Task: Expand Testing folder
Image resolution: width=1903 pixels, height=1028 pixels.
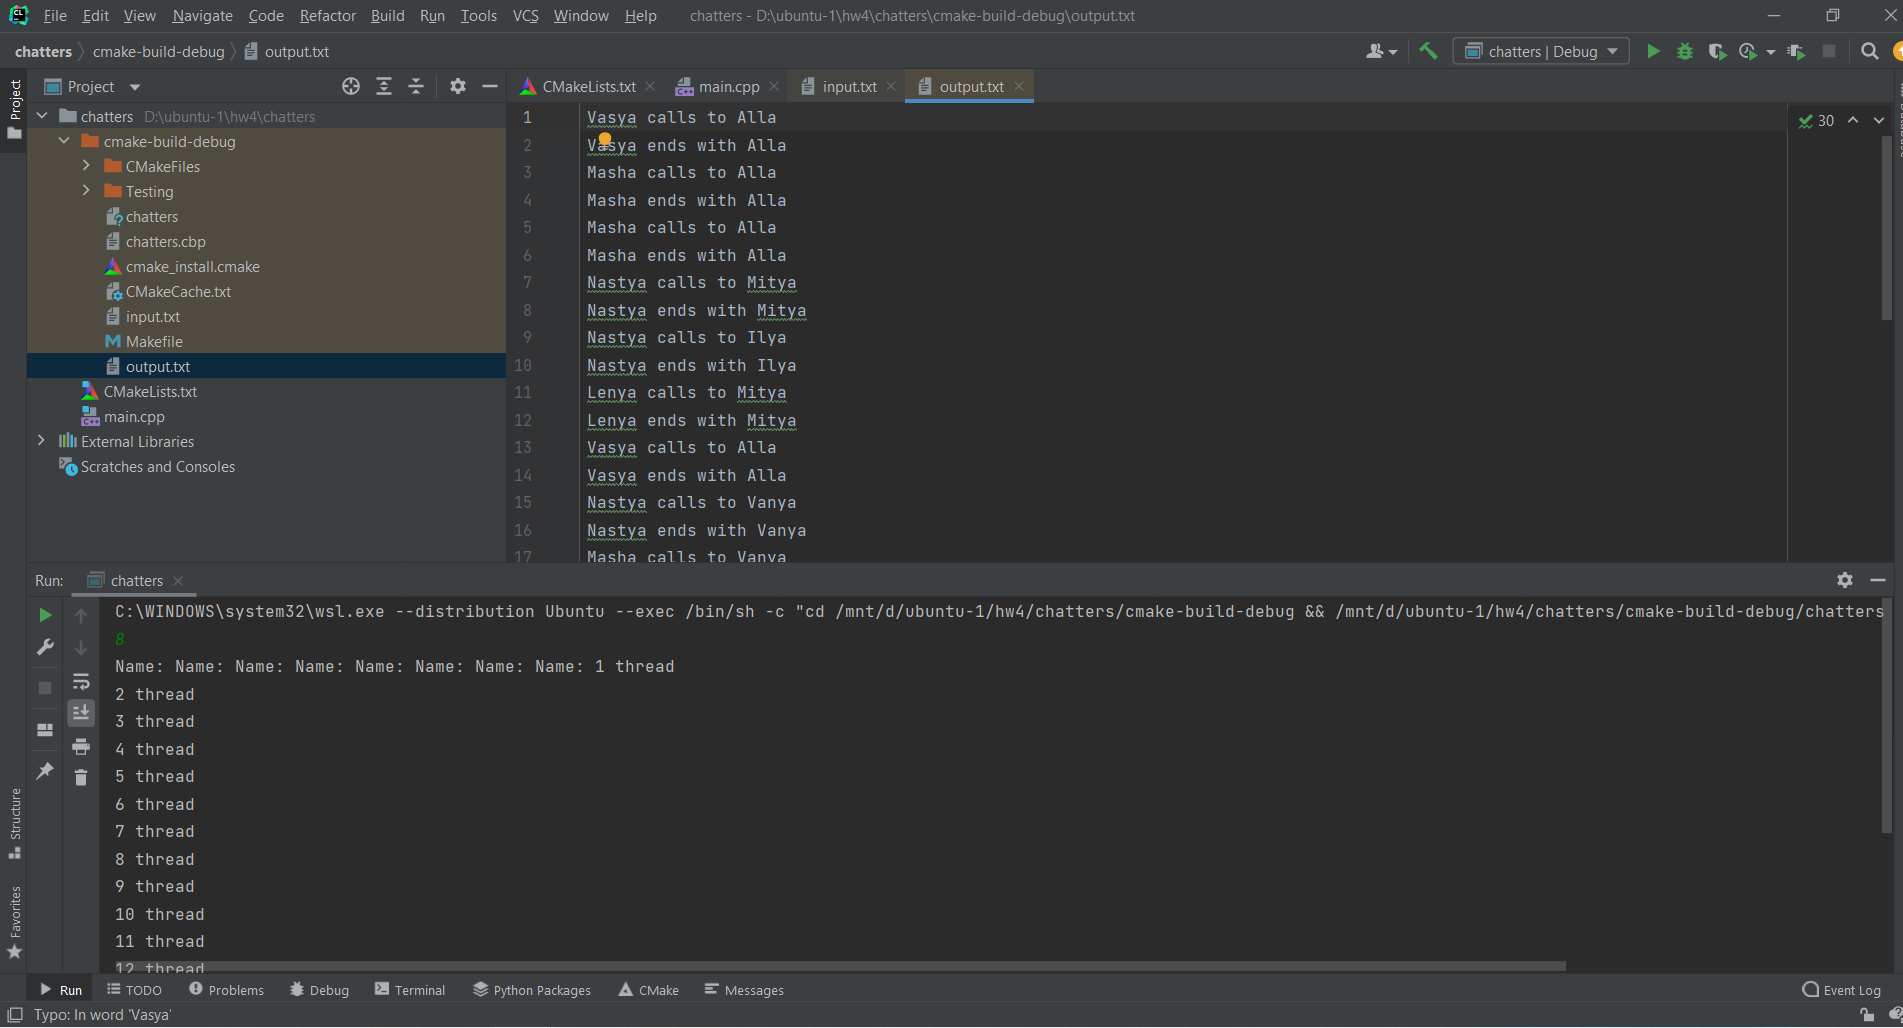Action: [x=86, y=191]
